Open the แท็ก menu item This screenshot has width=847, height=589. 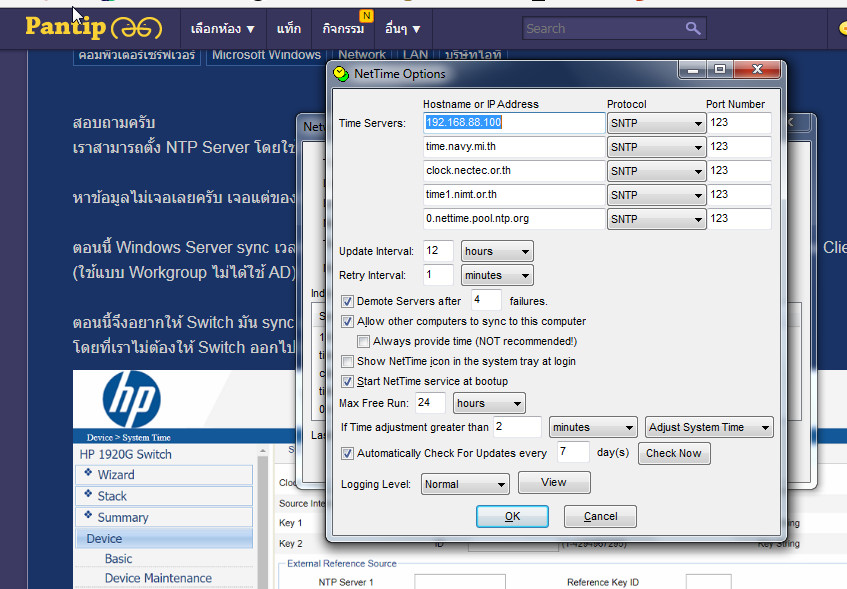coord(289,29)
